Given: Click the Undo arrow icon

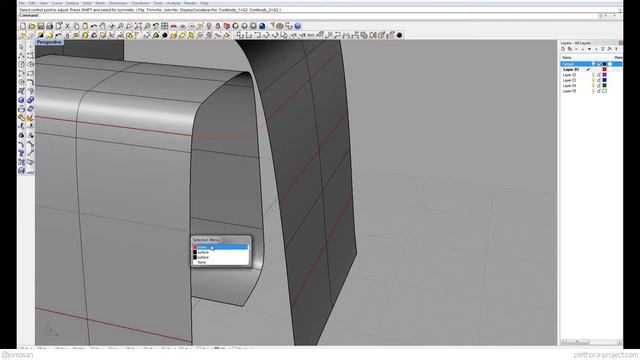Looking at the screenshot, I should click(94, 26).
